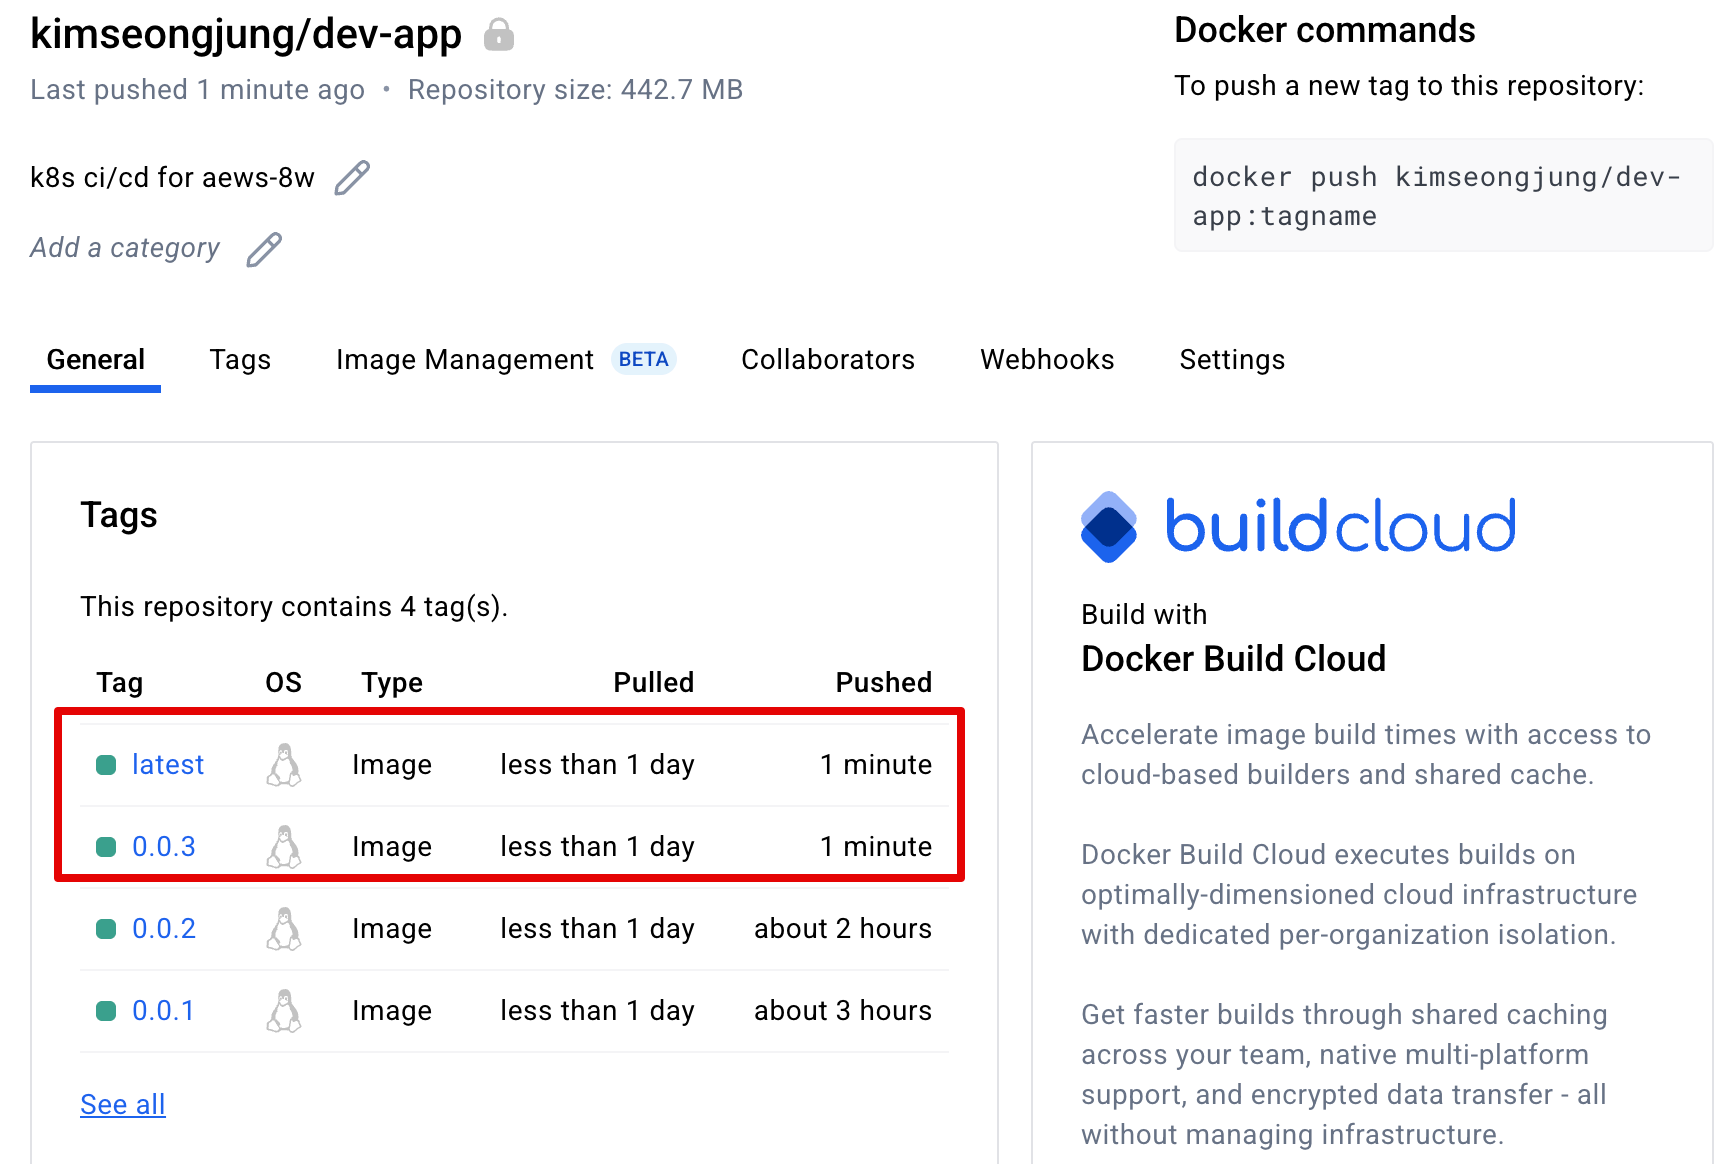
Task: Click the buildcloud logo
Action: pyautogui.click(x=1298, y=526)
